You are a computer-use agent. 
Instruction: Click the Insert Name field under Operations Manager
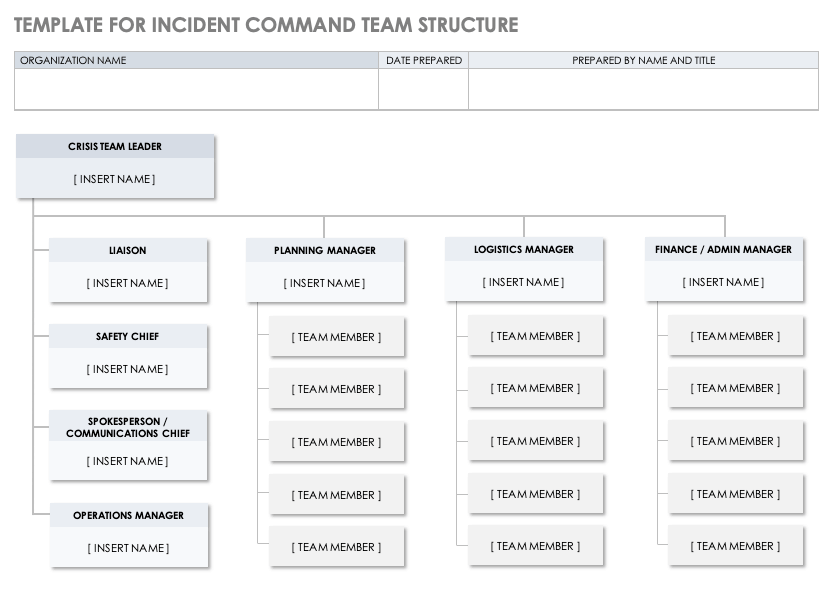(x=128, y=549)
